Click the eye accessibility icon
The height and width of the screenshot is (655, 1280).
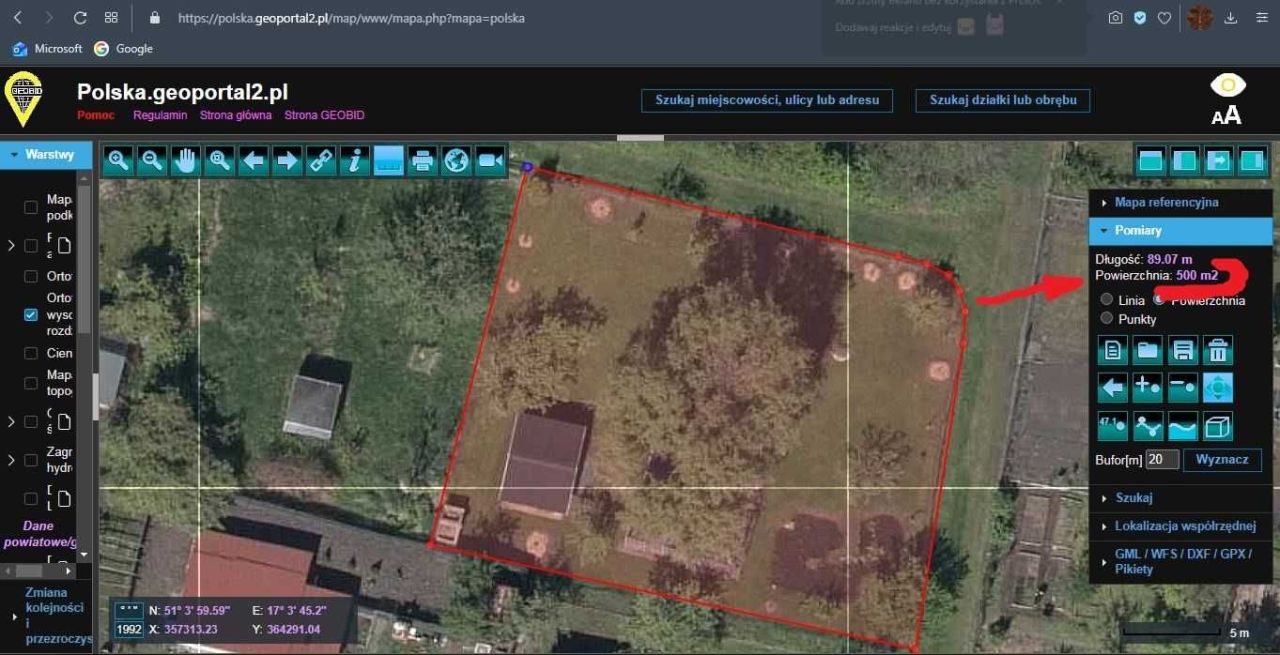[1228, 85]
